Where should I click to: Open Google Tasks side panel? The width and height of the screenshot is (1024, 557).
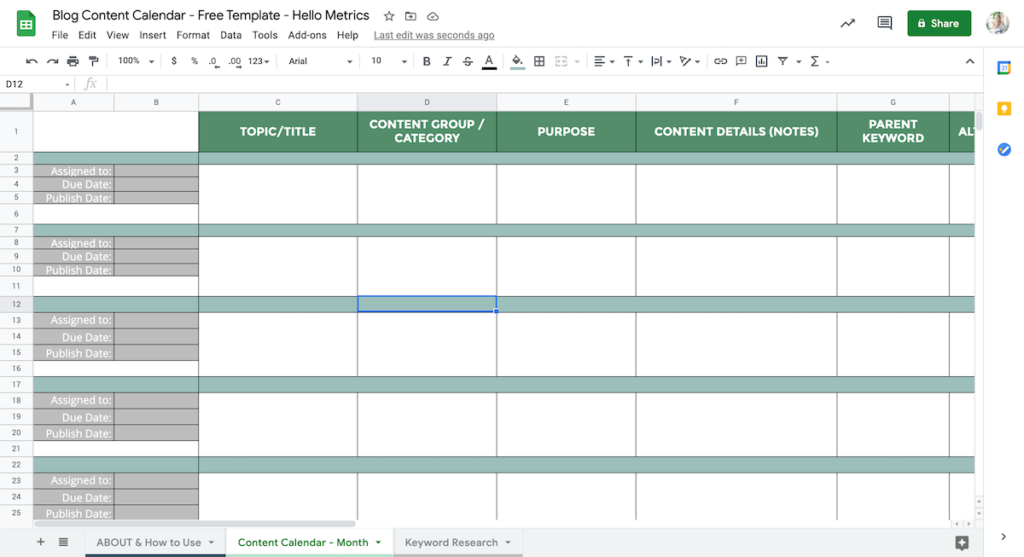pyautogui.click(x=1004, y=150)
